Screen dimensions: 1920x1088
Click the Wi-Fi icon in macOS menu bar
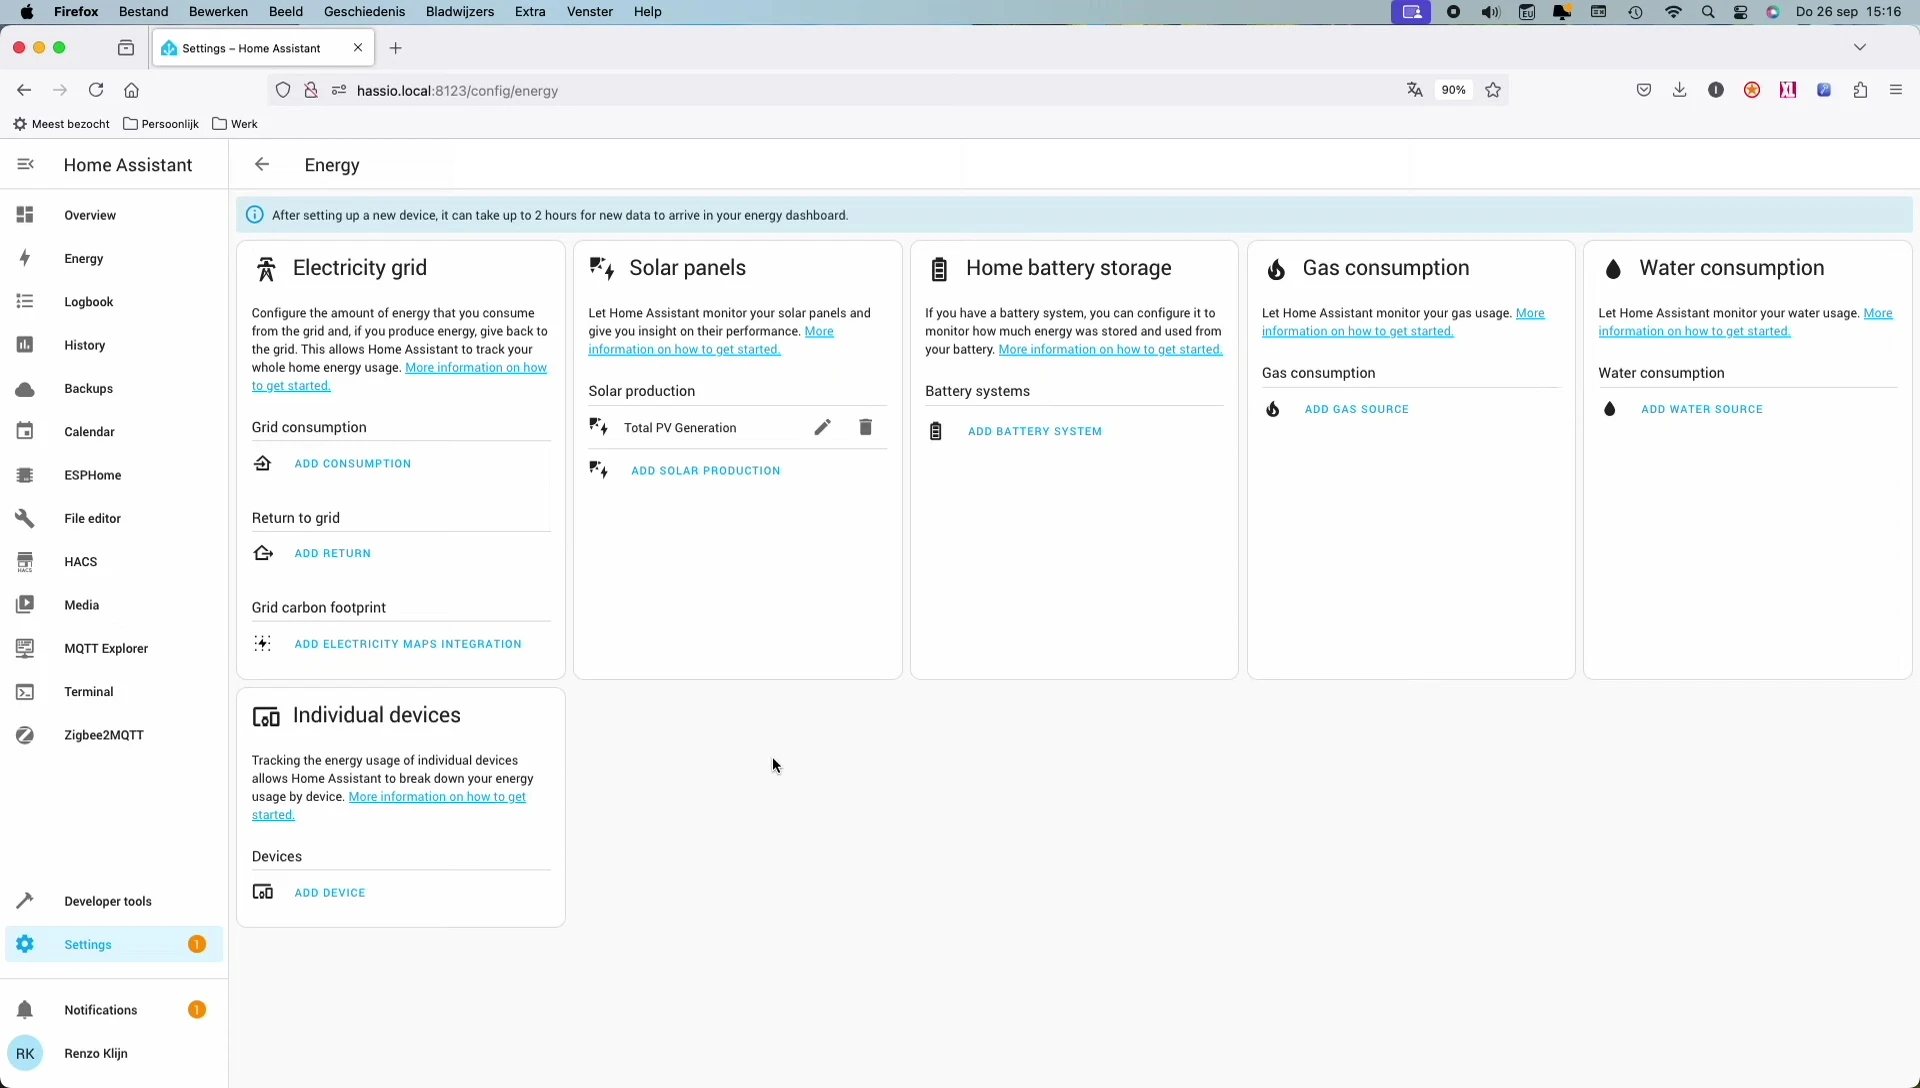1673,12
